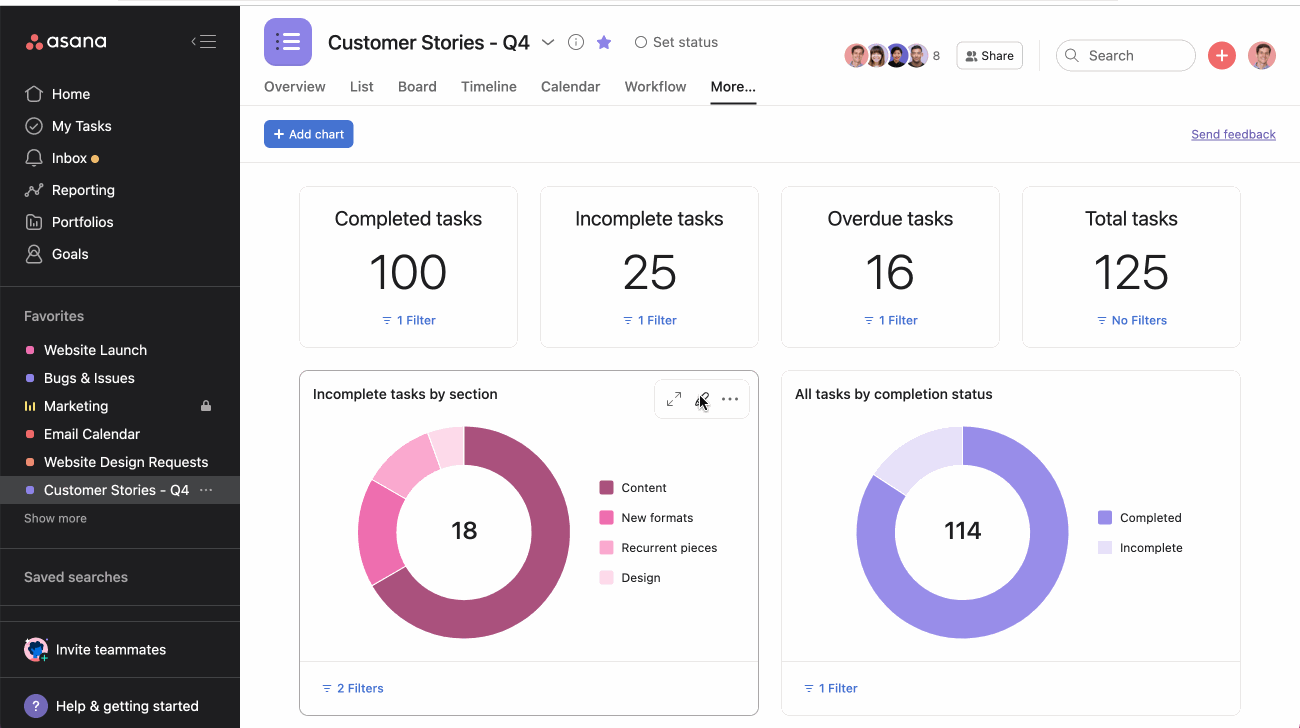Open the Send feedback link
1300x728 pixels.
click(x=1233, y=133)
